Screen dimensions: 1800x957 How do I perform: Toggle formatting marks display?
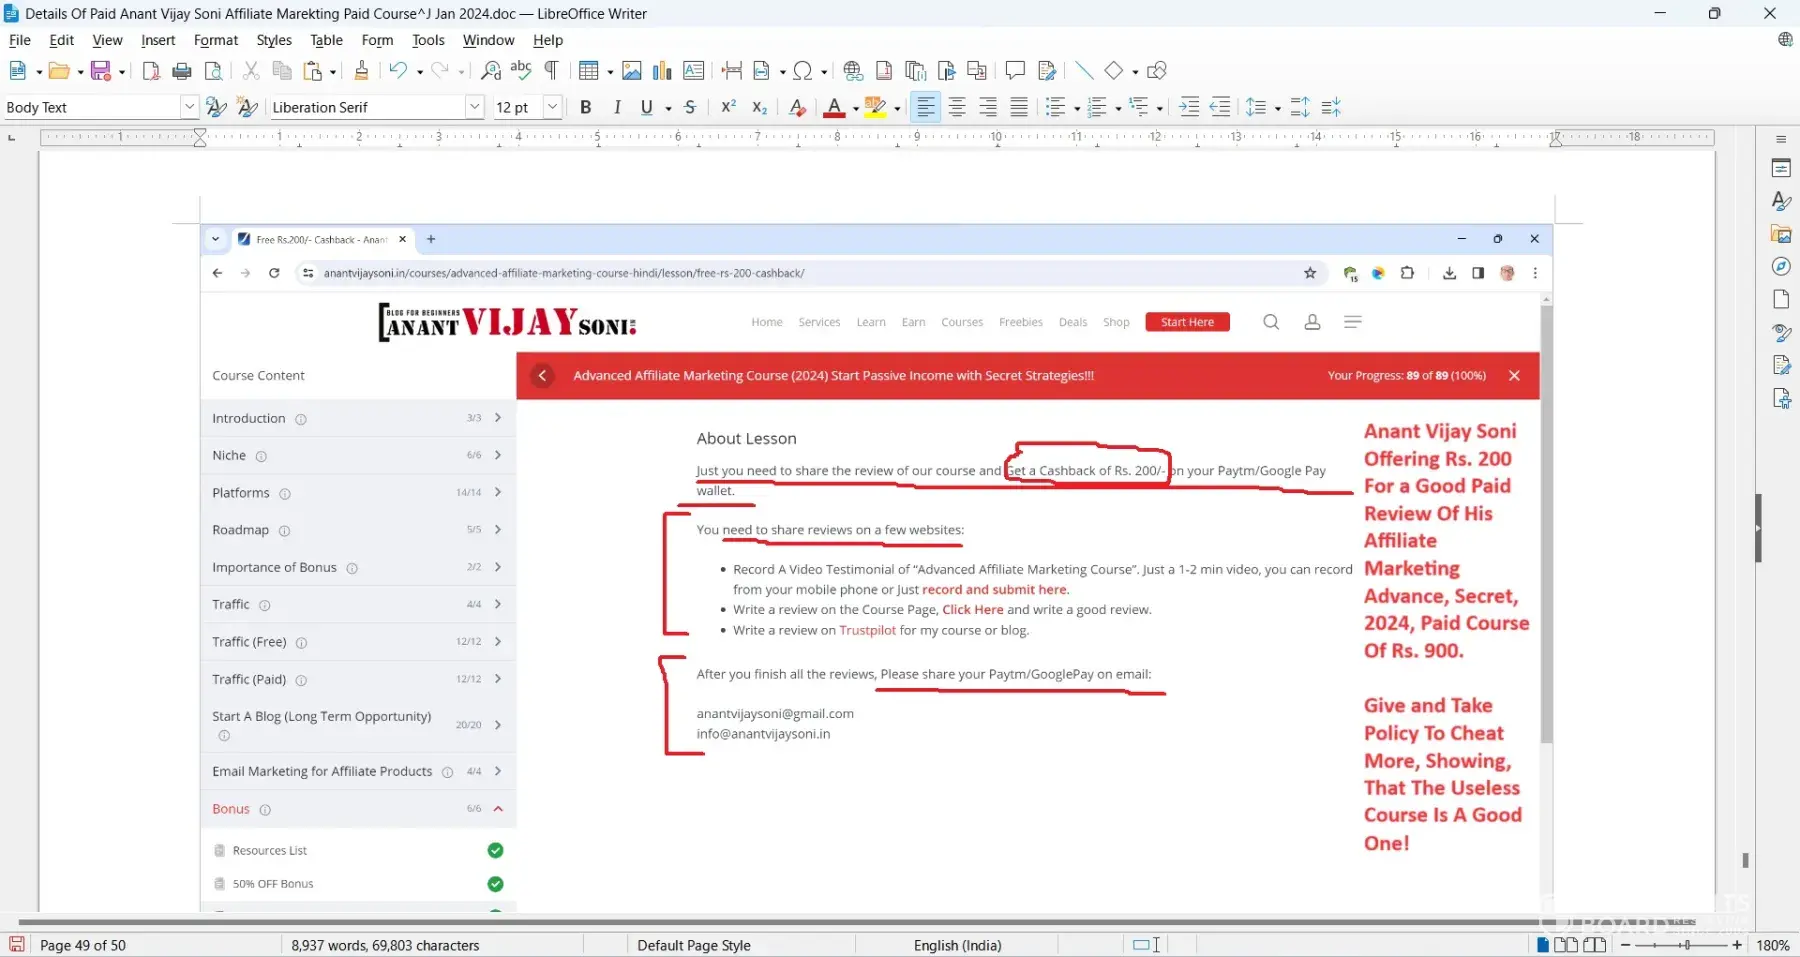[x=551, y=71]
